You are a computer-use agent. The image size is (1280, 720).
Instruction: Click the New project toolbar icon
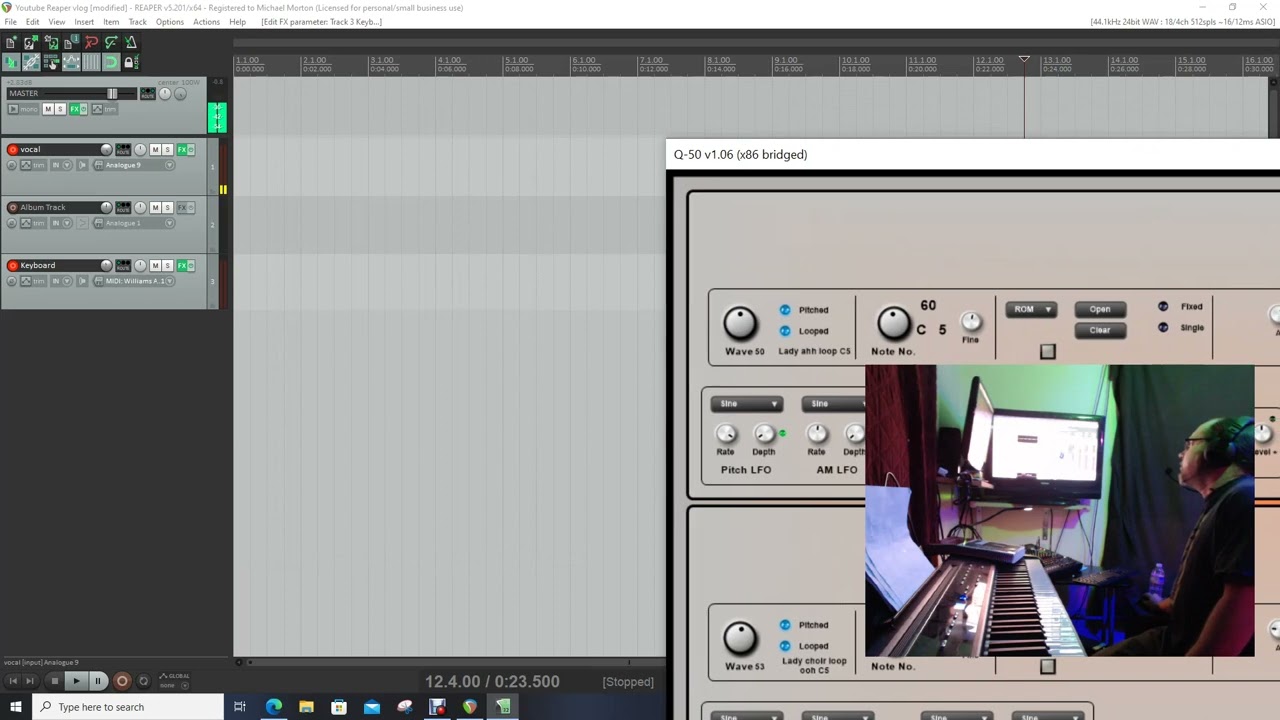[x=11, y=42]
